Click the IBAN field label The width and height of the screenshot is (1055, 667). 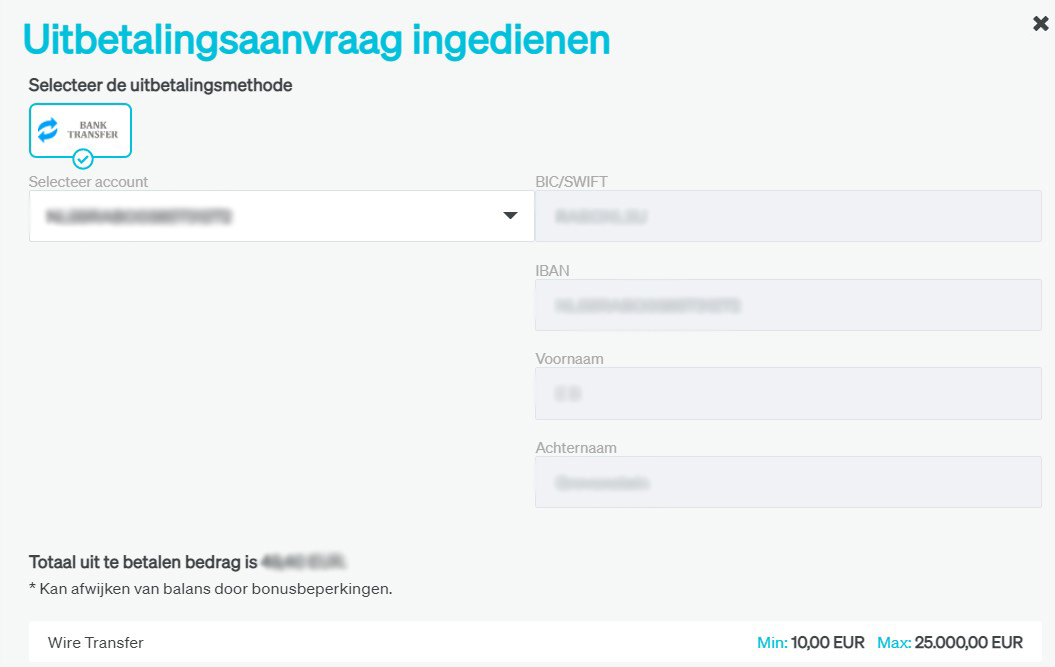[x=553, y=271]
